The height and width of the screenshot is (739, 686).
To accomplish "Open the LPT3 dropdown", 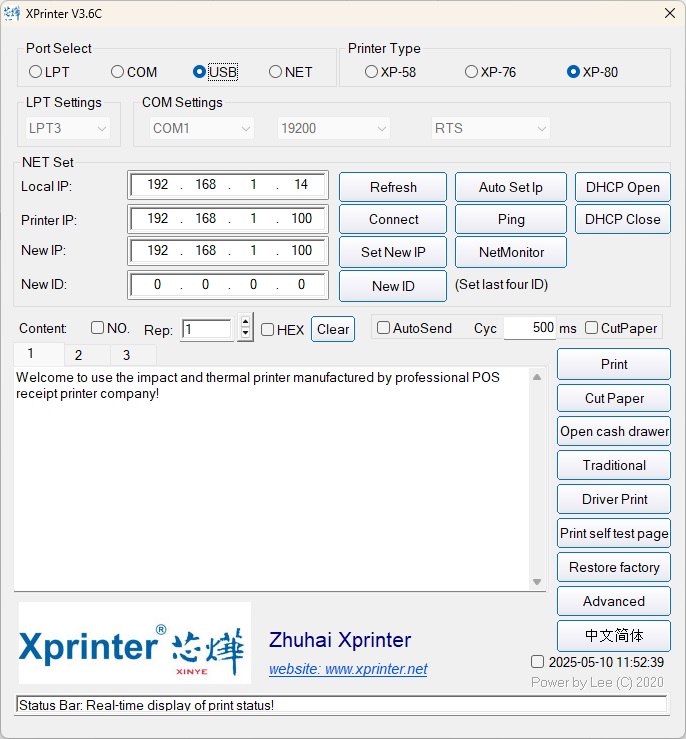I will coord(67,128).
